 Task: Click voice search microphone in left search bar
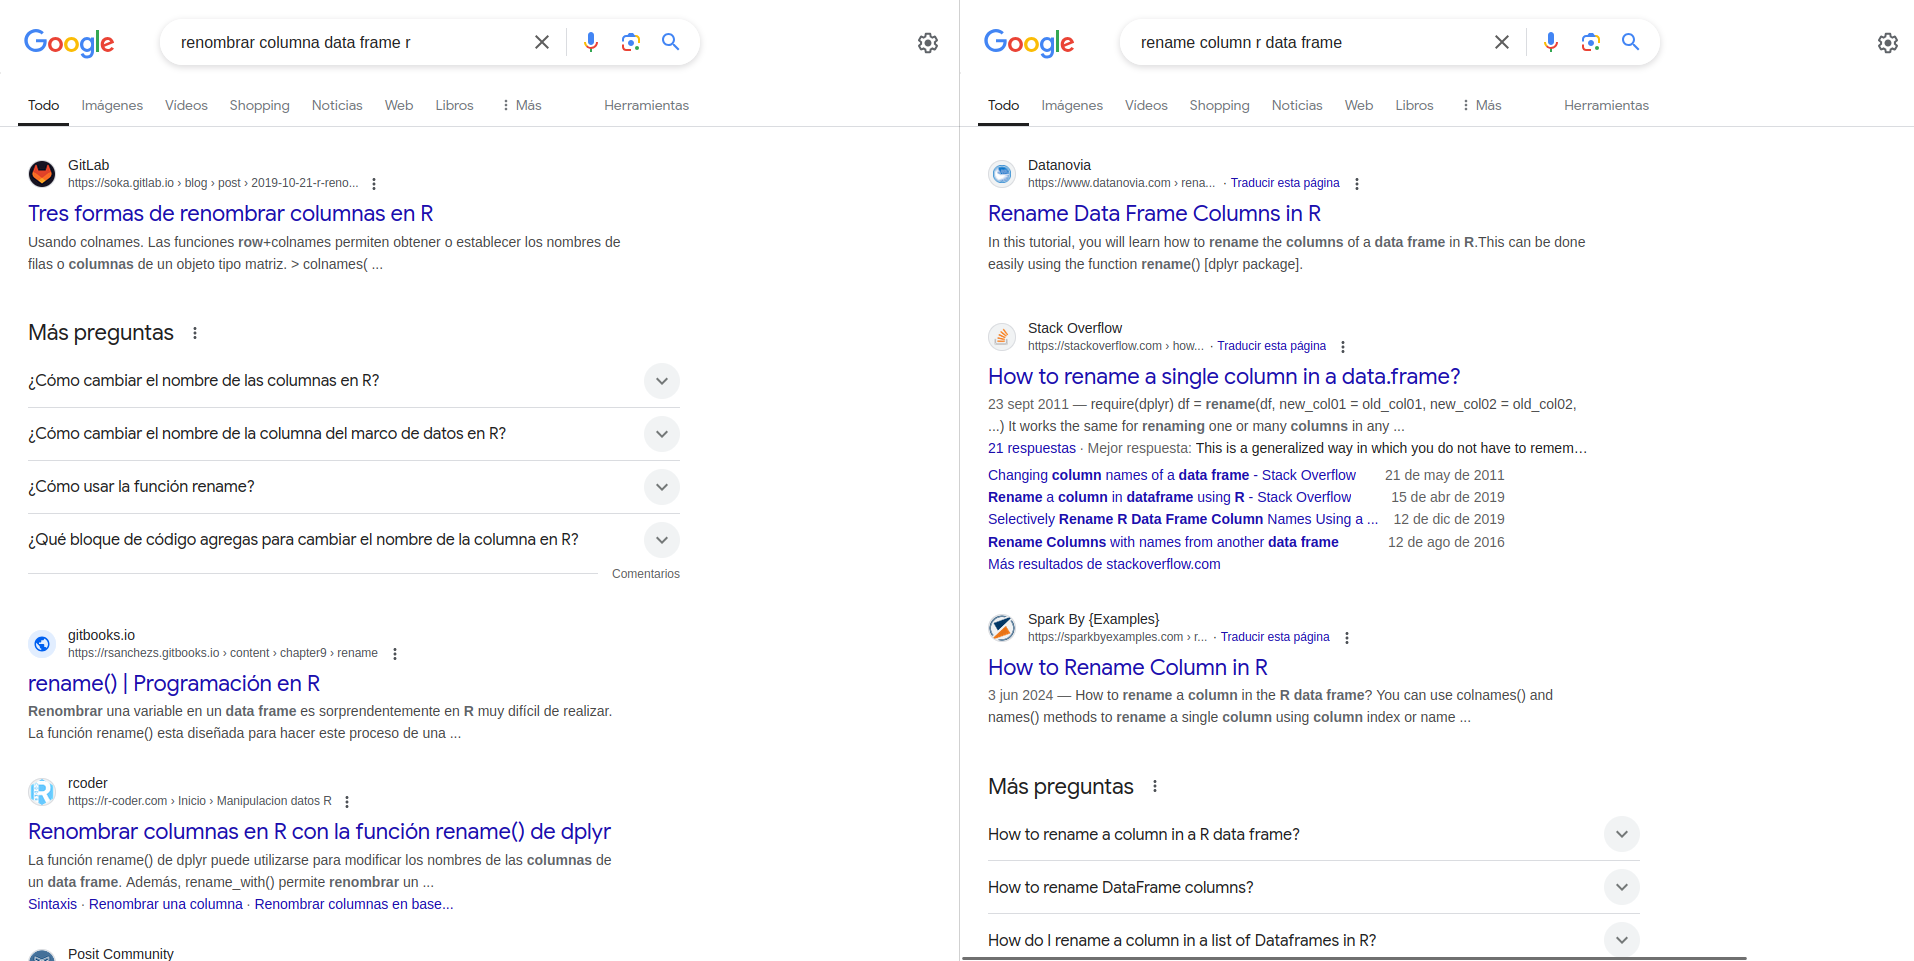tap(591, 42)
